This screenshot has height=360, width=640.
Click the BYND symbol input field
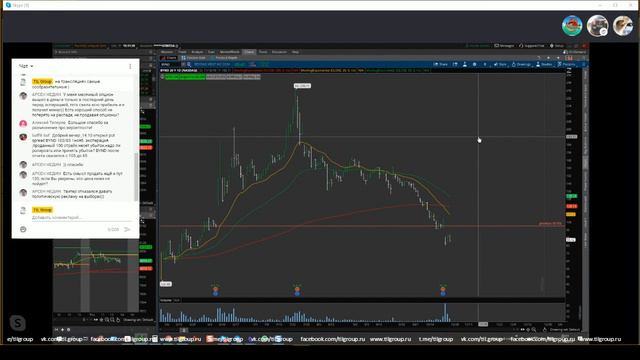[x=170, y=64]
